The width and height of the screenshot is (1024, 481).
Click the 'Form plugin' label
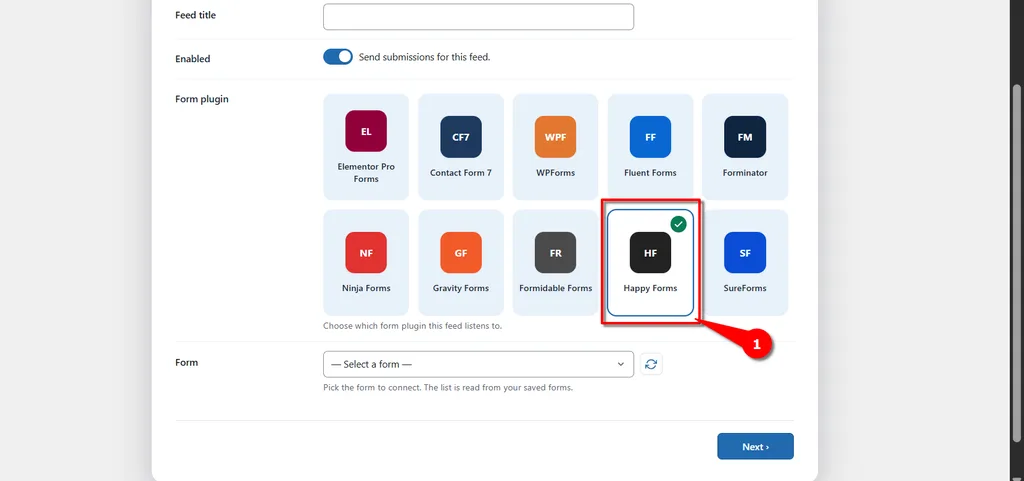pos(202,99)
